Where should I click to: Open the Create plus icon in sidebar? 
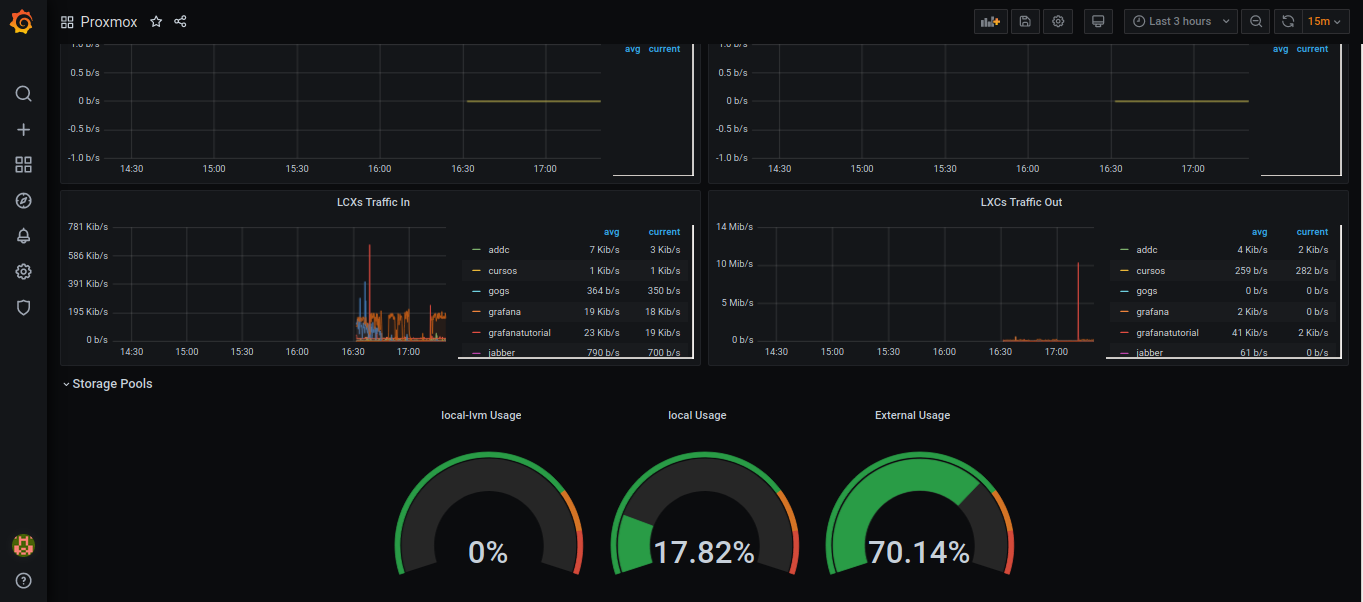pyautogui.click(x=24, y=130)
